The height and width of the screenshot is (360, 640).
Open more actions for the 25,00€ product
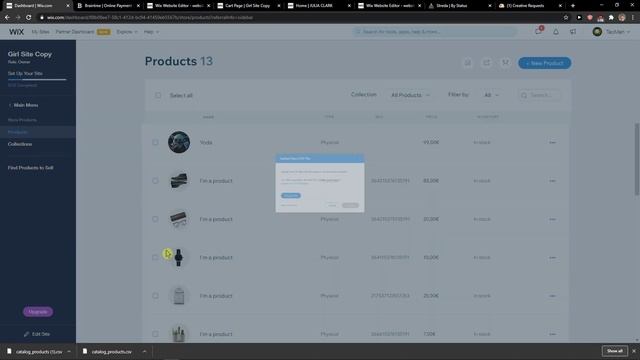[552, 296]
